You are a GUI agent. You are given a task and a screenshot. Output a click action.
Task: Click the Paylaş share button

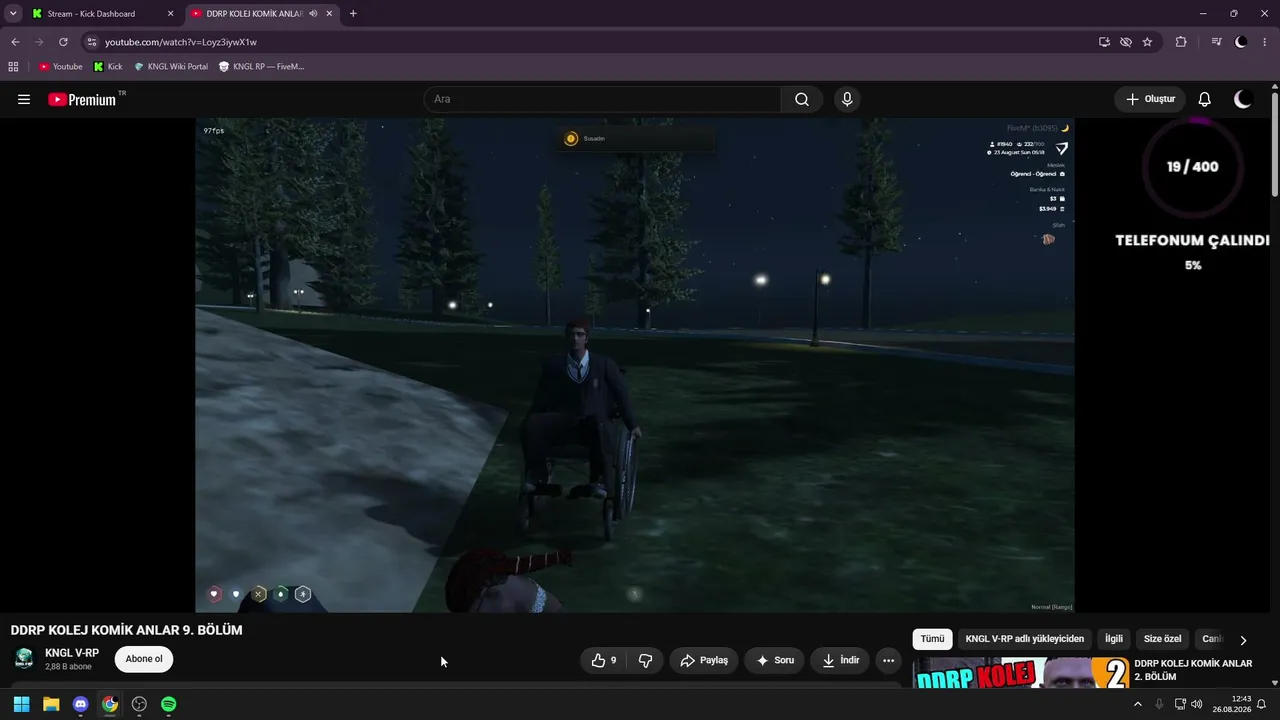point(704,660)
